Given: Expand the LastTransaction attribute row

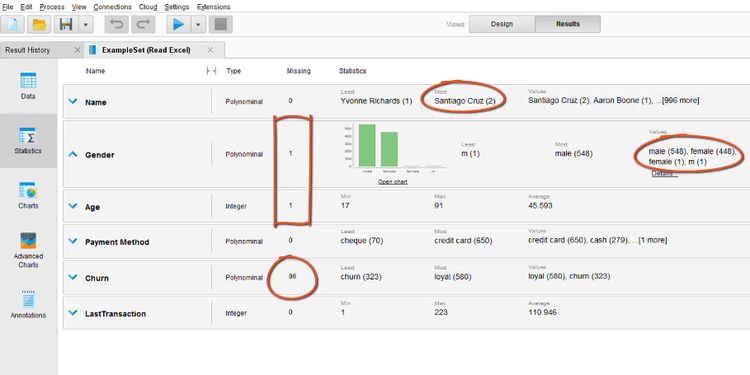Looking at the screenshot, I should click(x=73, y=313).
